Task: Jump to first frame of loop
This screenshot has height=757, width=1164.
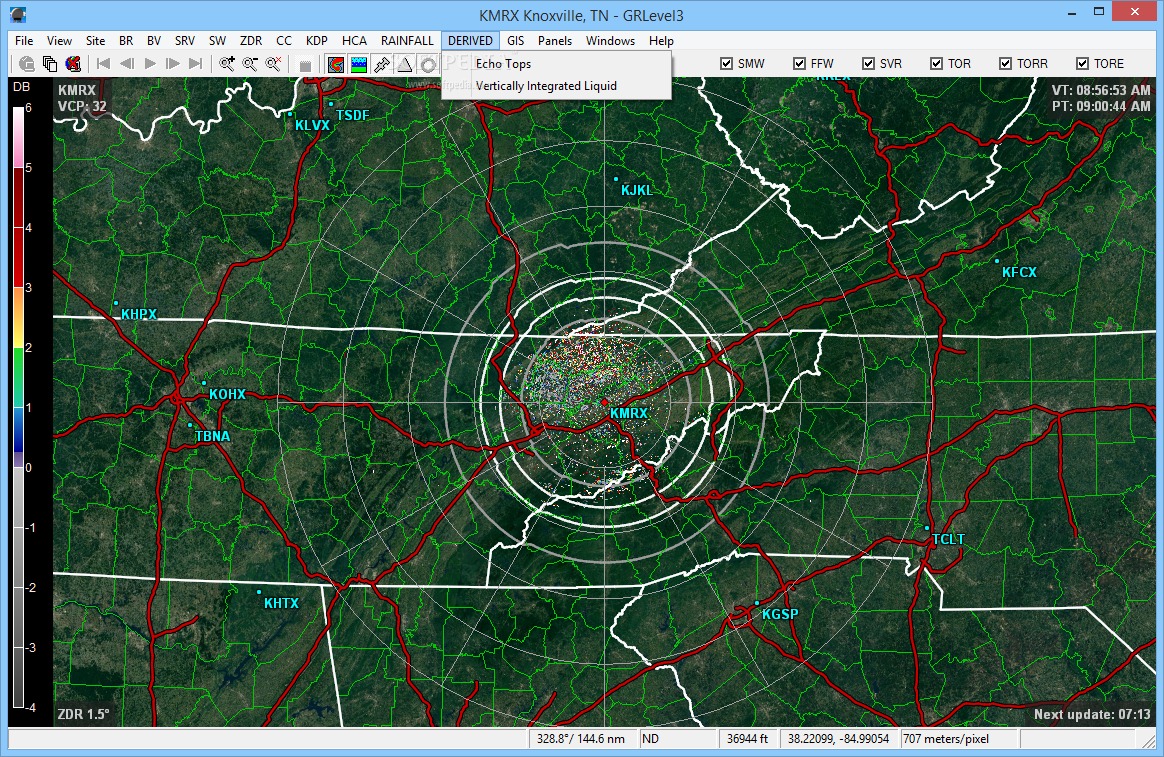Action: point(104,64)
